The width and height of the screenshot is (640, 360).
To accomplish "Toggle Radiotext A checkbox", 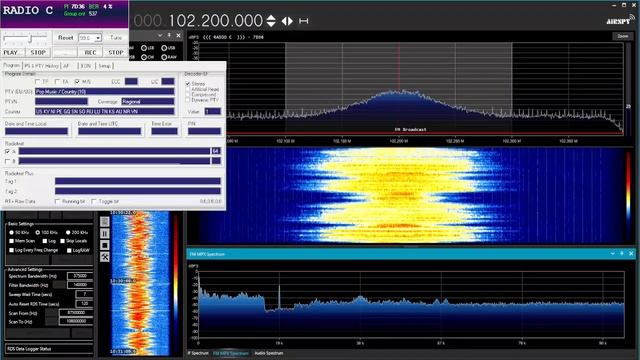I will pos(7,151).
